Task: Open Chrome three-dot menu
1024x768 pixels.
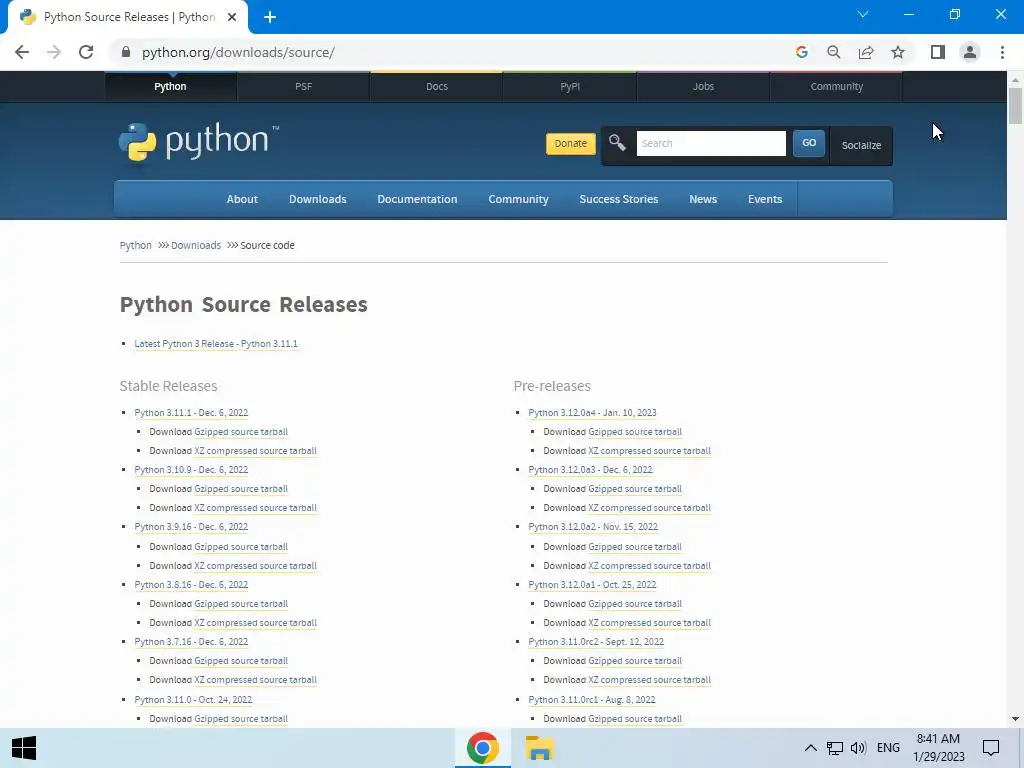Action: (x=1002, y=52)
